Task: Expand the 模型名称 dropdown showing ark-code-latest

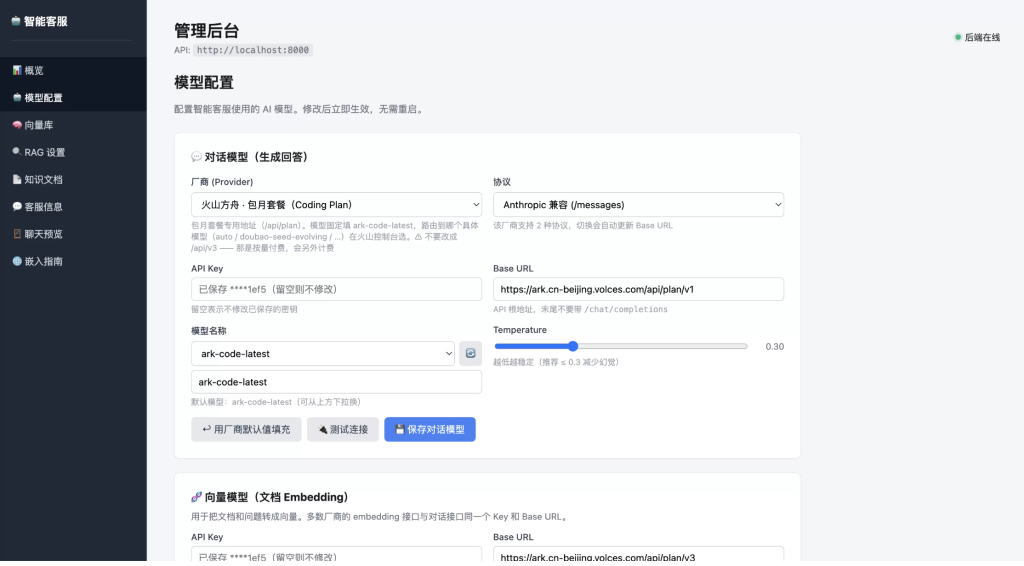Action: point(323,353)
